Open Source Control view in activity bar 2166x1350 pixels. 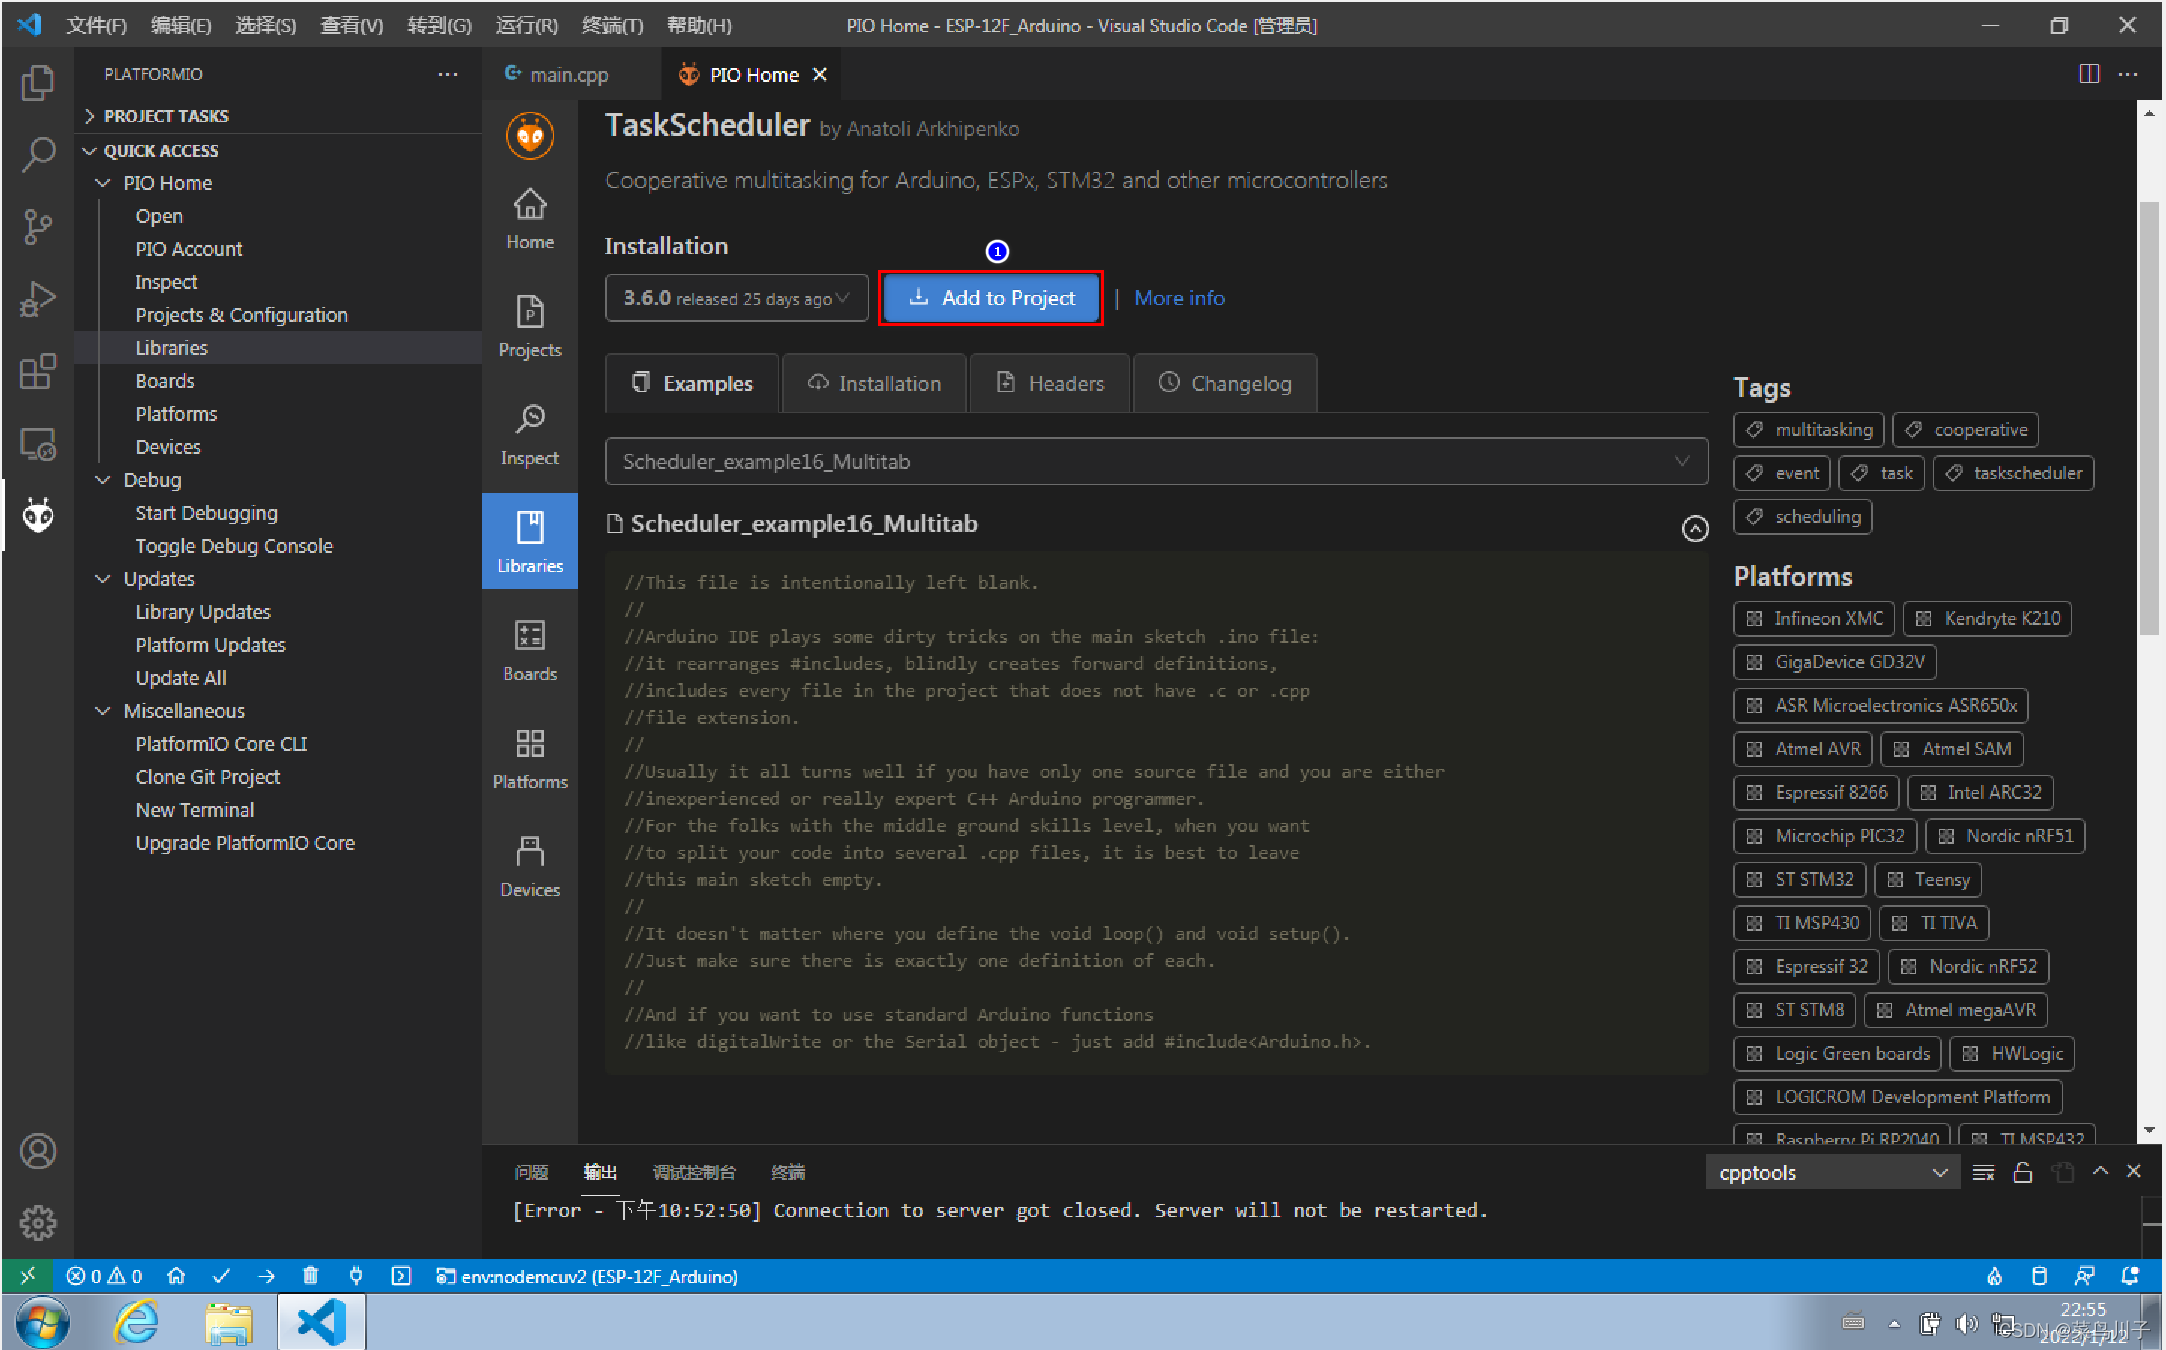(37, 227)
